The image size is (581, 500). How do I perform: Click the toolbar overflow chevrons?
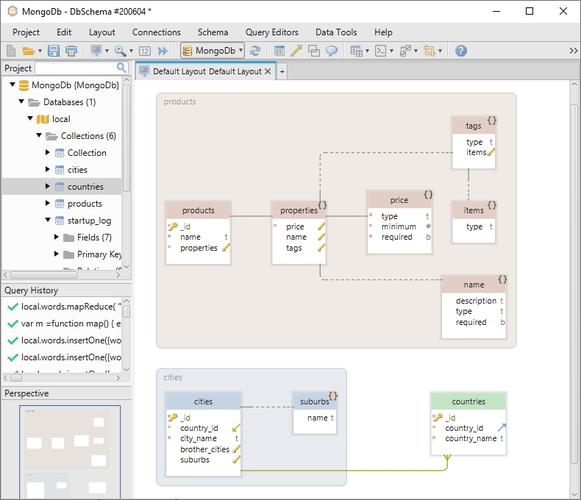click(x=573, y=51)
